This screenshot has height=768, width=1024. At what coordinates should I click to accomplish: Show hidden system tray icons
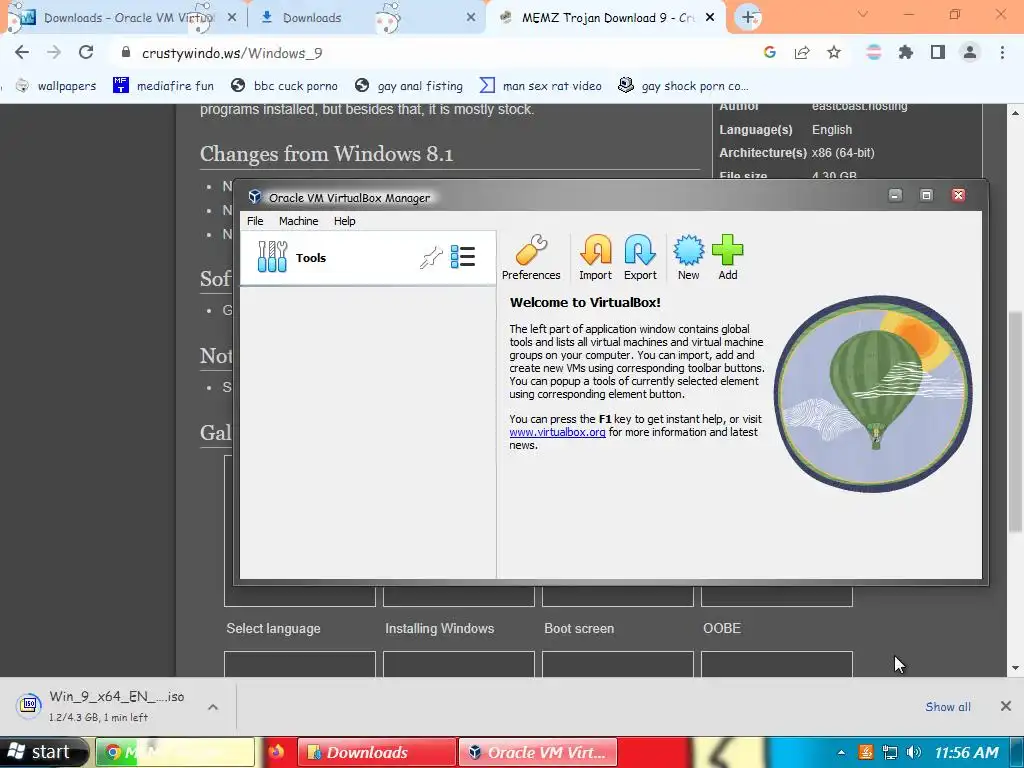click(841, 752)
